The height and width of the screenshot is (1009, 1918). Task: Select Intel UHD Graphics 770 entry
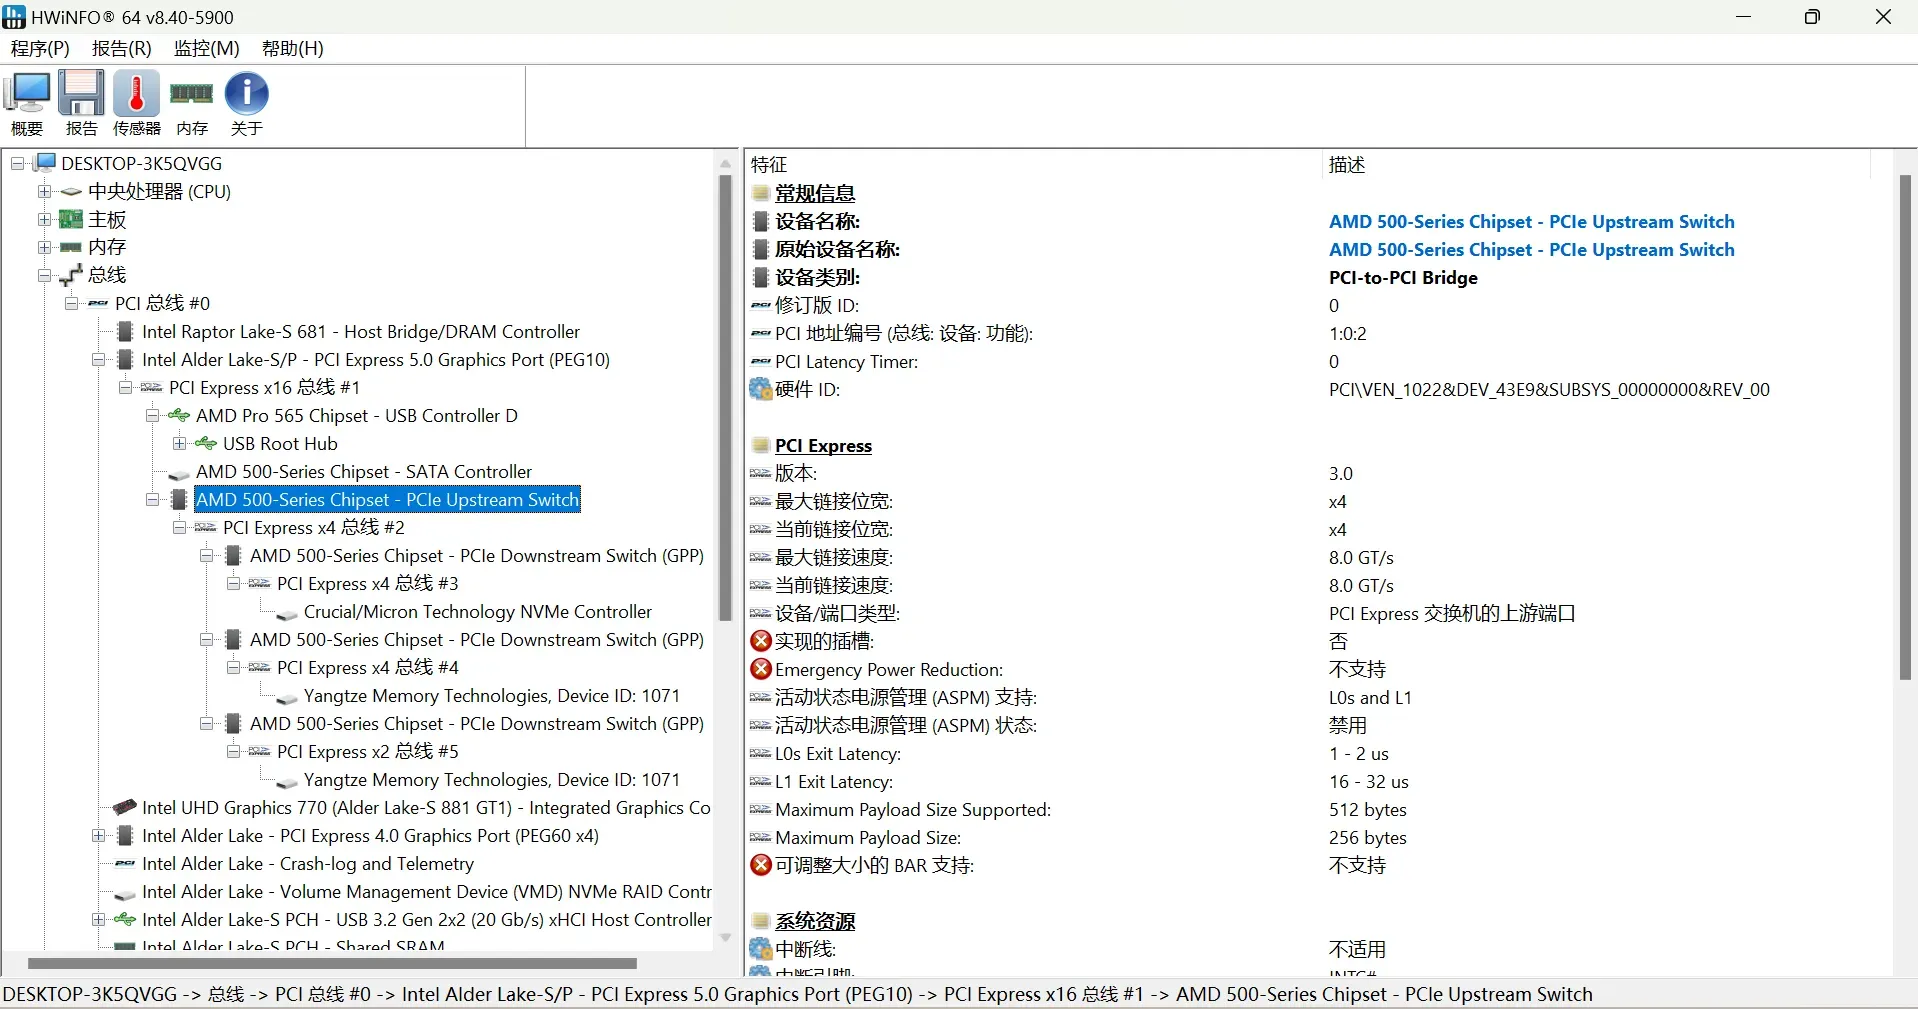pyautogui.click(x=427, y=807)
